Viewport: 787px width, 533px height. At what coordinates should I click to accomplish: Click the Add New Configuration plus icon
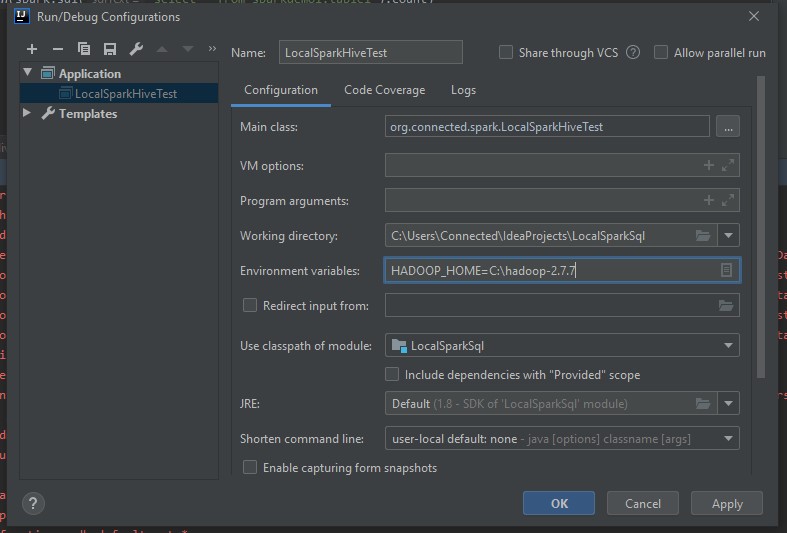(x=32, y=49)
